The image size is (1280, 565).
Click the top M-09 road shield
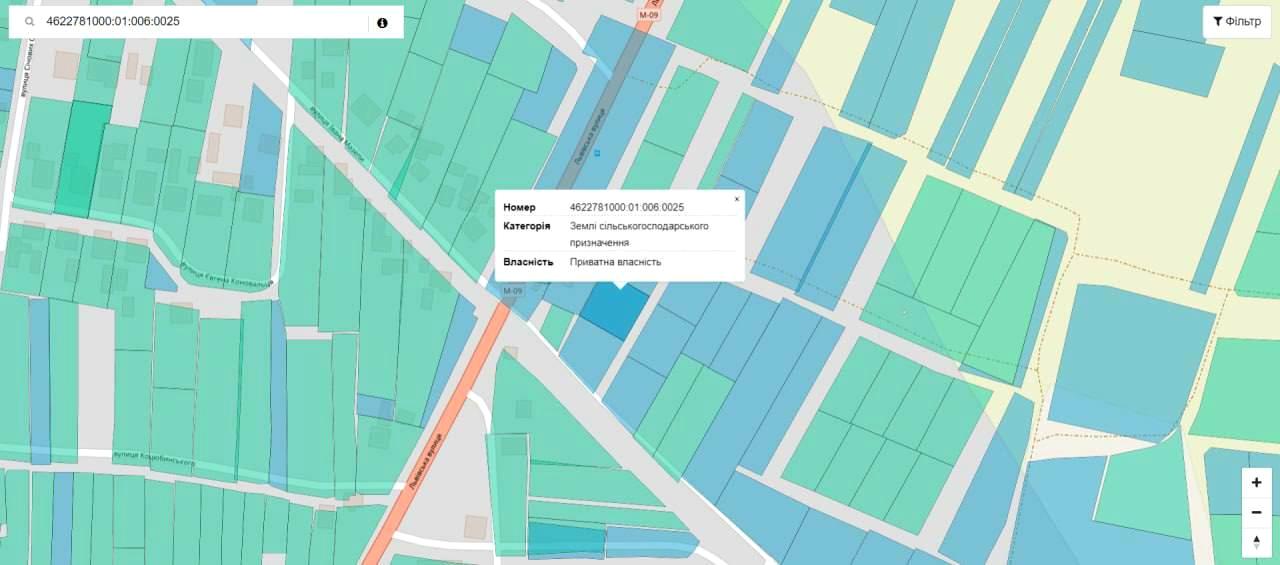pos(650,15)
